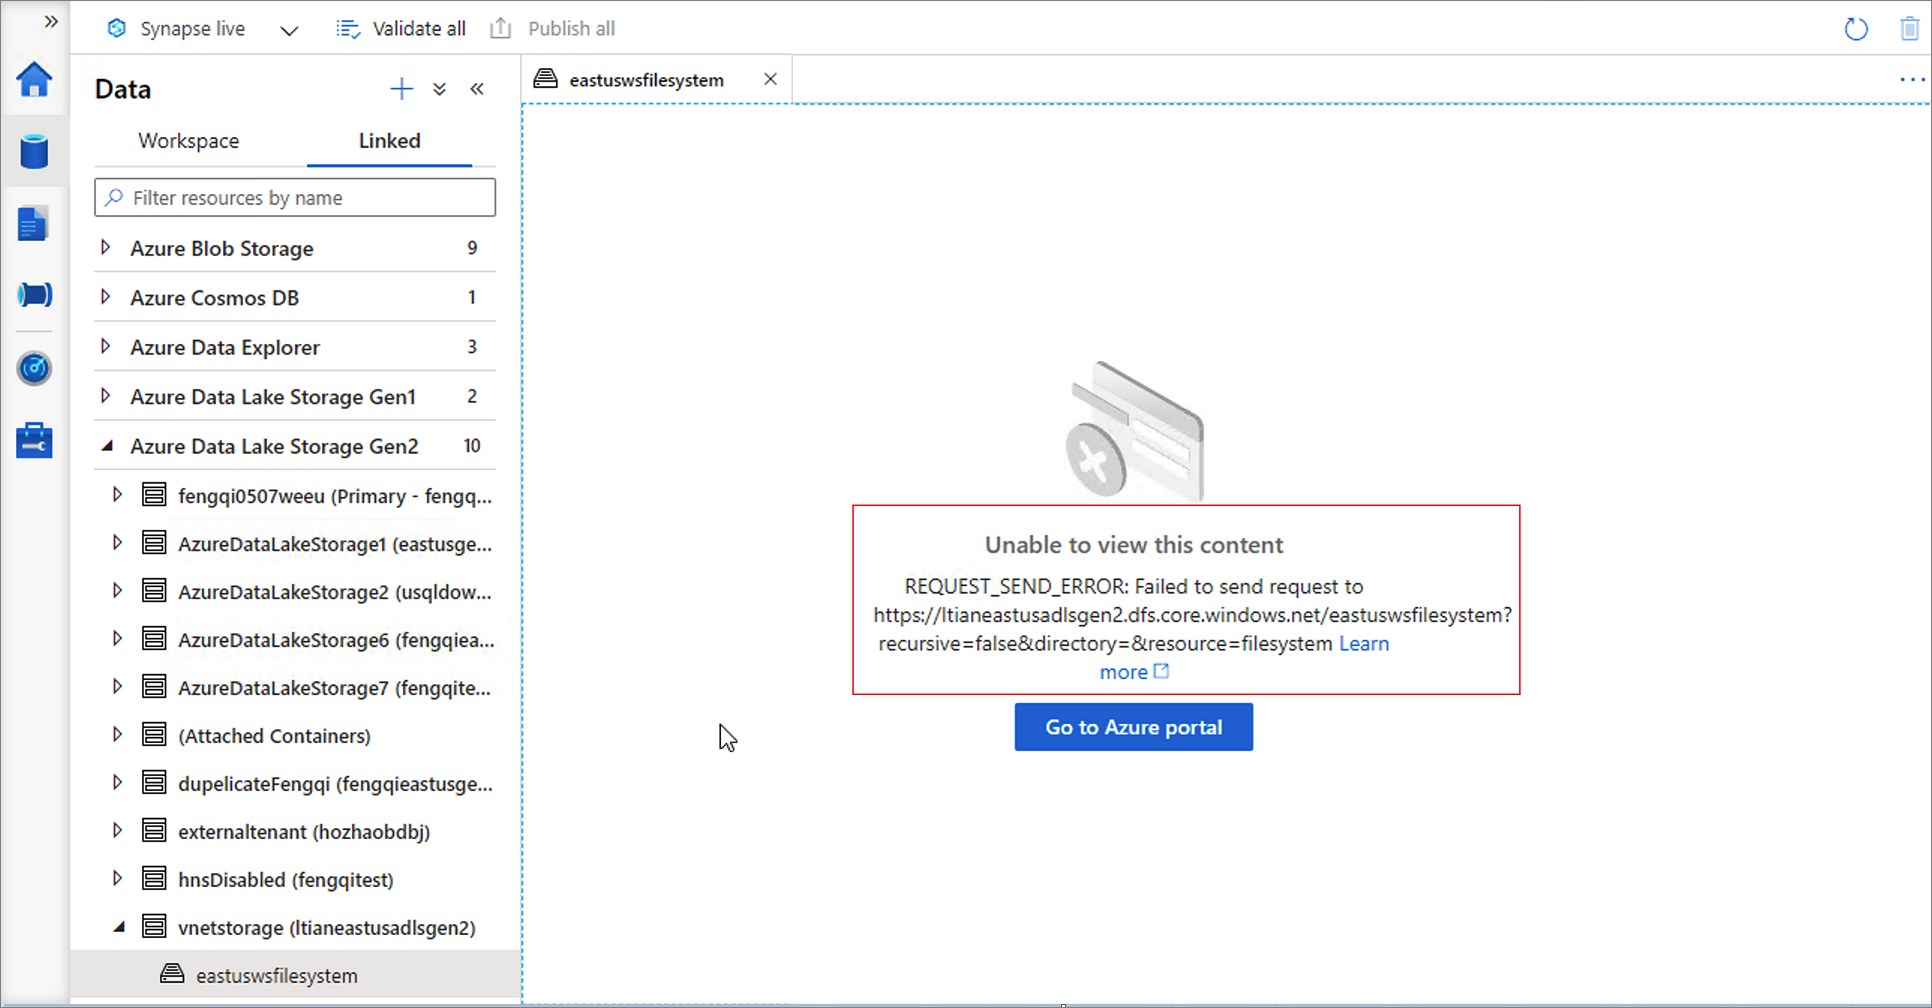This screenshot has width=1932, height=1008.
Task: Expand AzureDataLakeStorage2 account node
Action: pyautogui.click(x=117, y=591)
